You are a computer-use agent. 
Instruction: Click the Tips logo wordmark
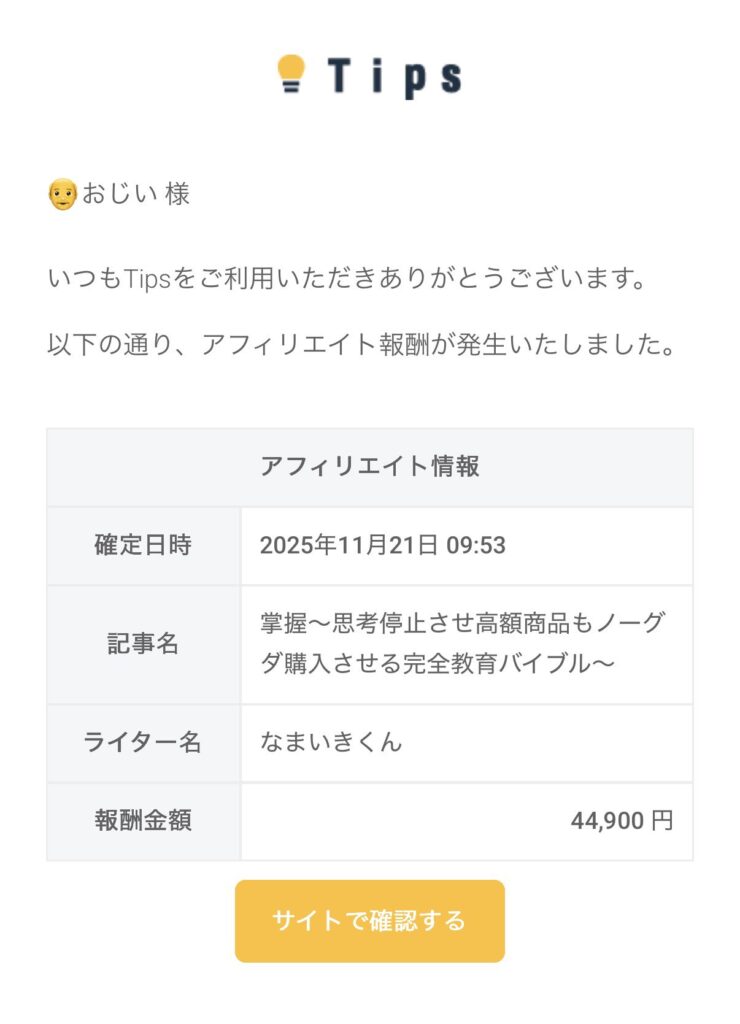[x=394, y=76]
